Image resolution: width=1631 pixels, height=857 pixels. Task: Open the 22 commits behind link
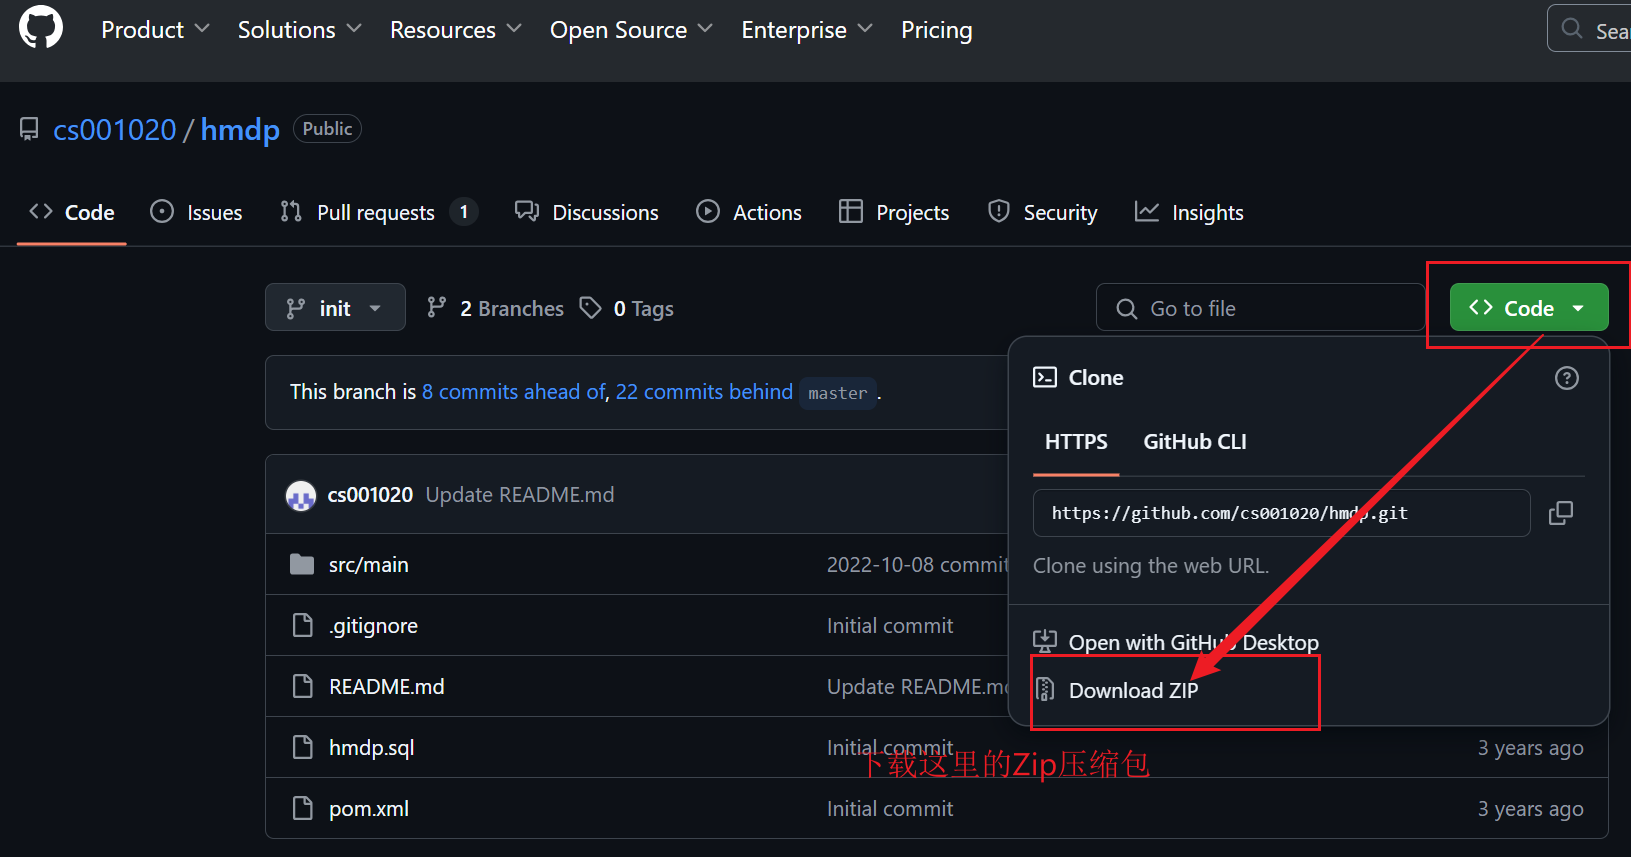tap(704, 392)
